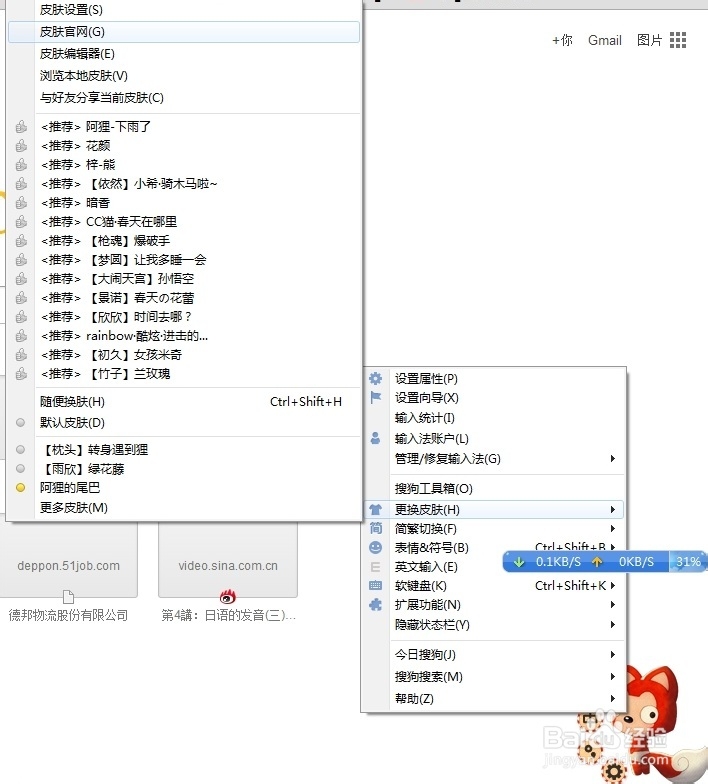Click the flag icon beside 设置向导(X)
The height and width of the screenshot is (784, 708).
coord(376,398)
